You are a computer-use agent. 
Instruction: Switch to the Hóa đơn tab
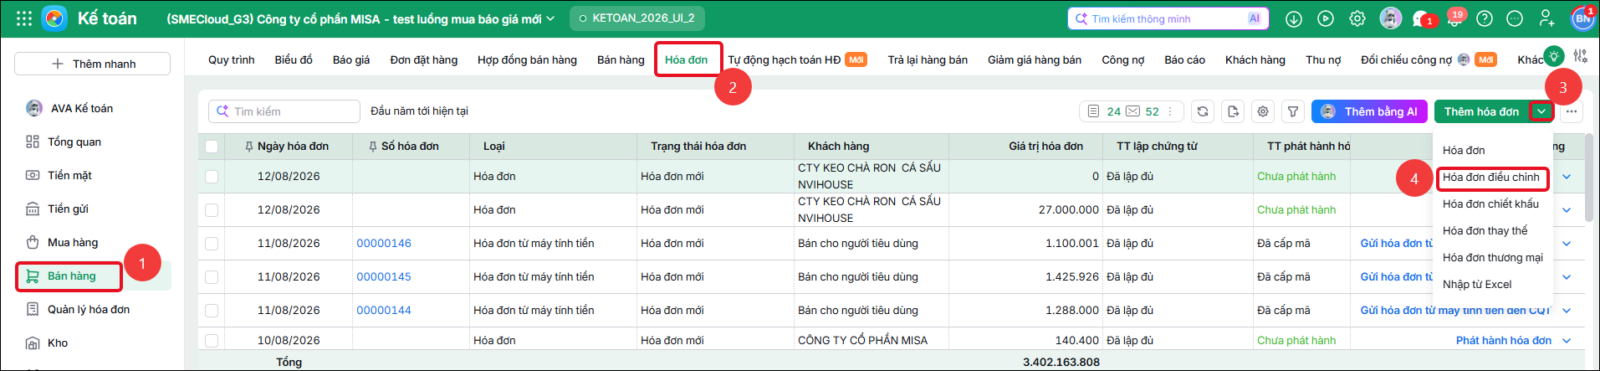(686, 60)
